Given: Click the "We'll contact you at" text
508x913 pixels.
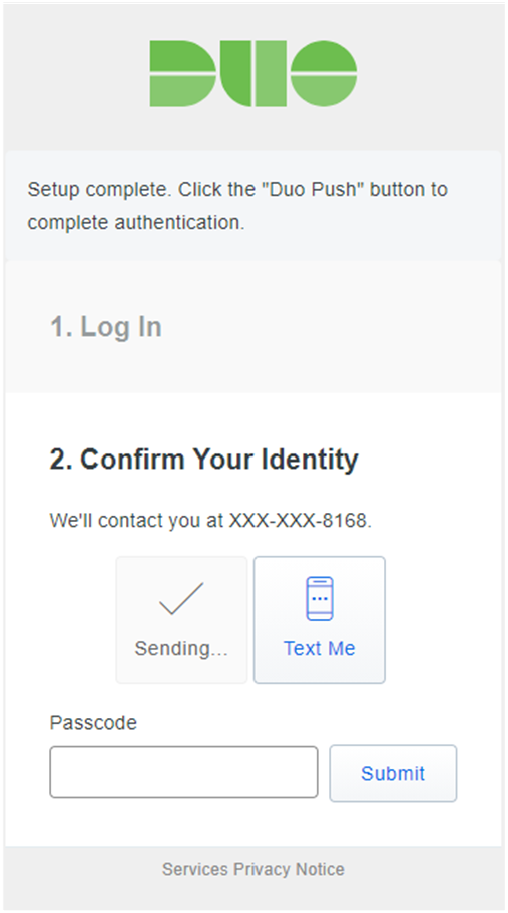Looking at the screenshot, I should [x=137, y=520].
